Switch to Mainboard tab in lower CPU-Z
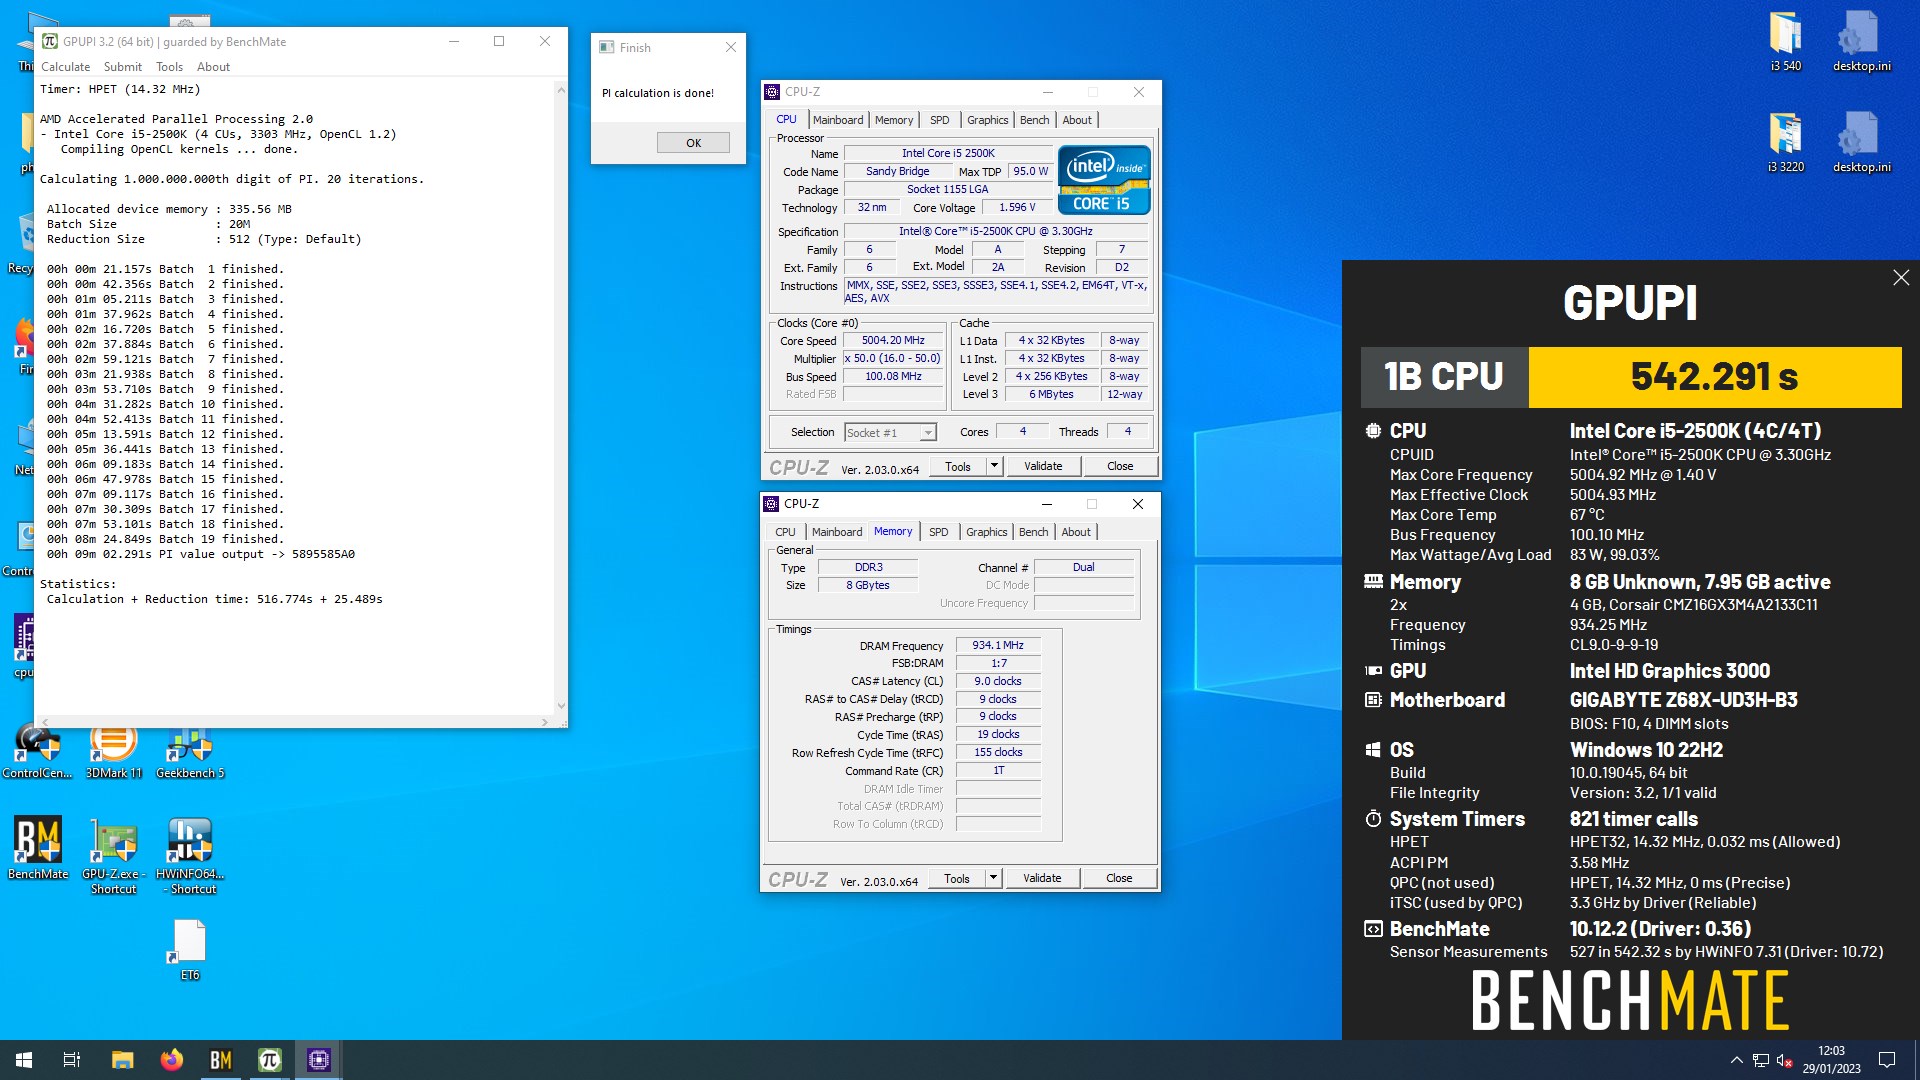 pyautogui.click(x=837, y=532)
